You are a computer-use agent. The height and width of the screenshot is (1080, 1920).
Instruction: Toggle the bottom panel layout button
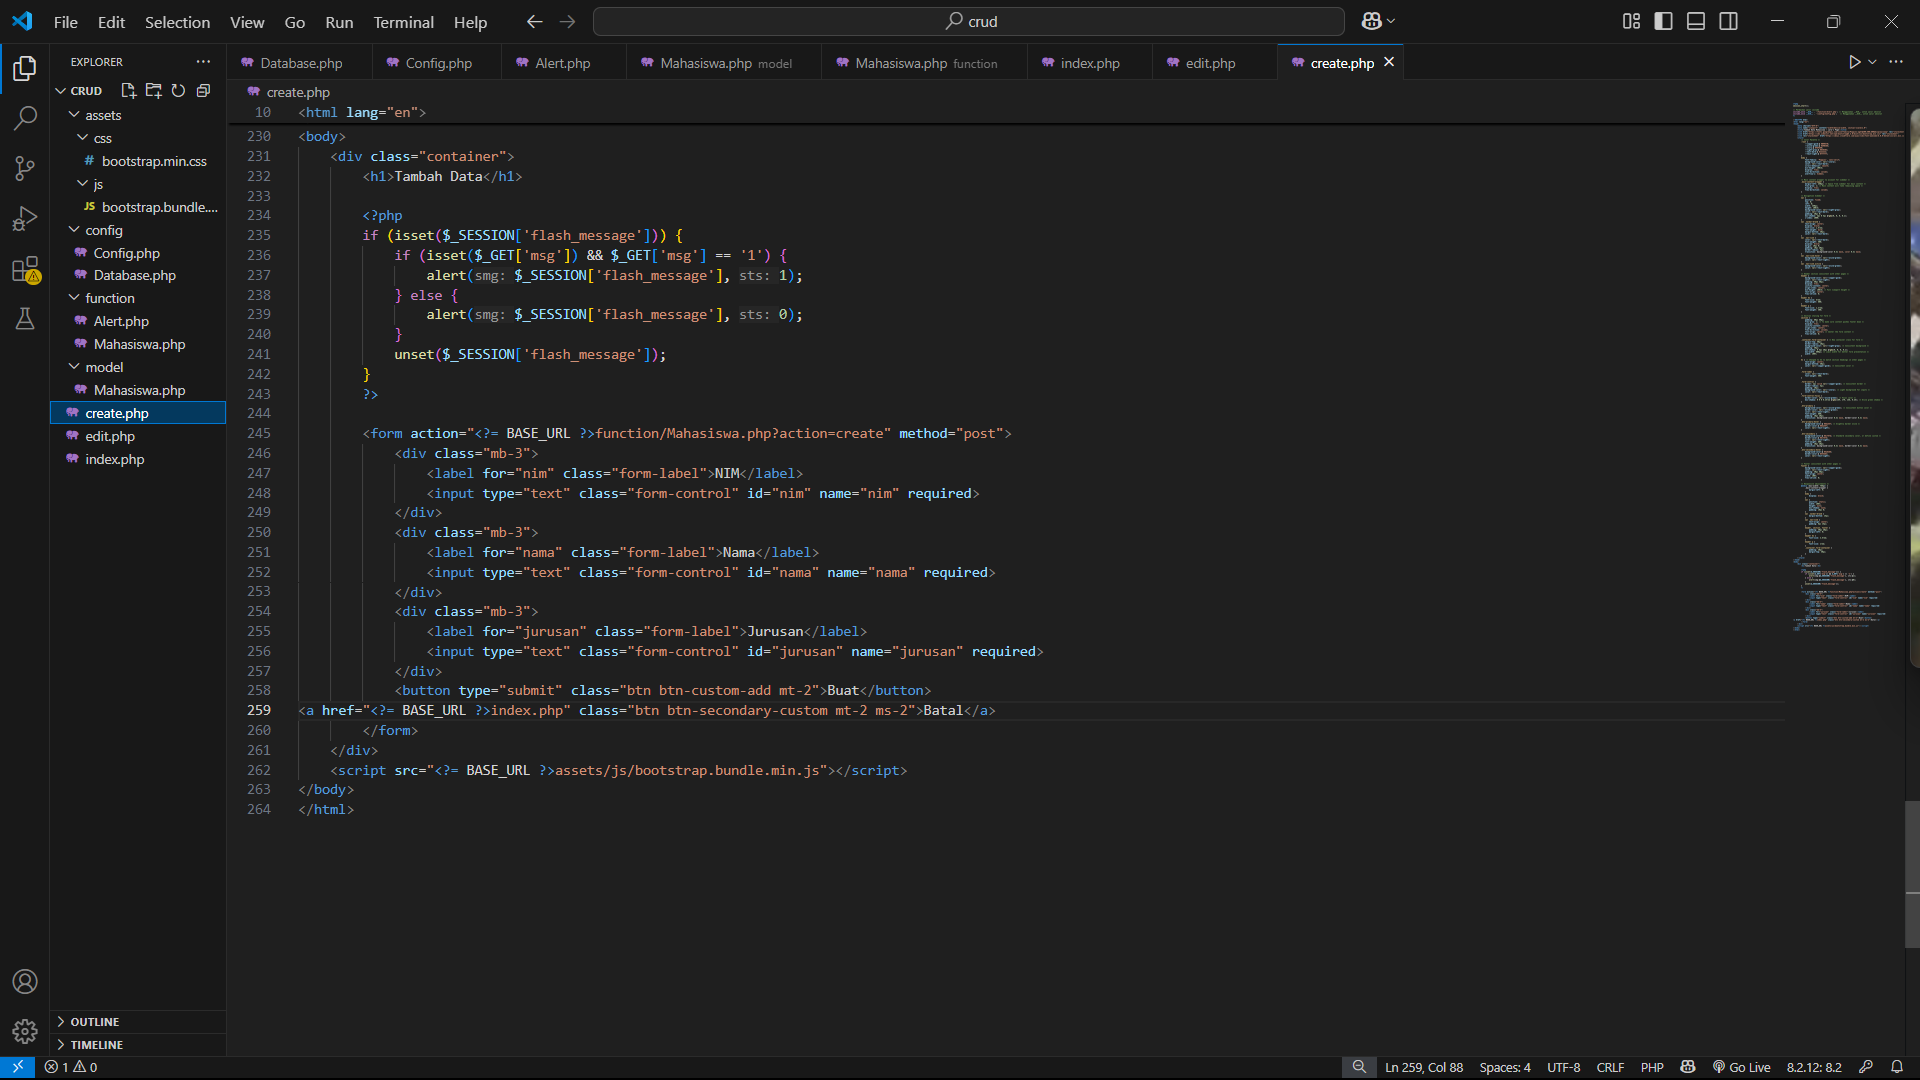1696,21
